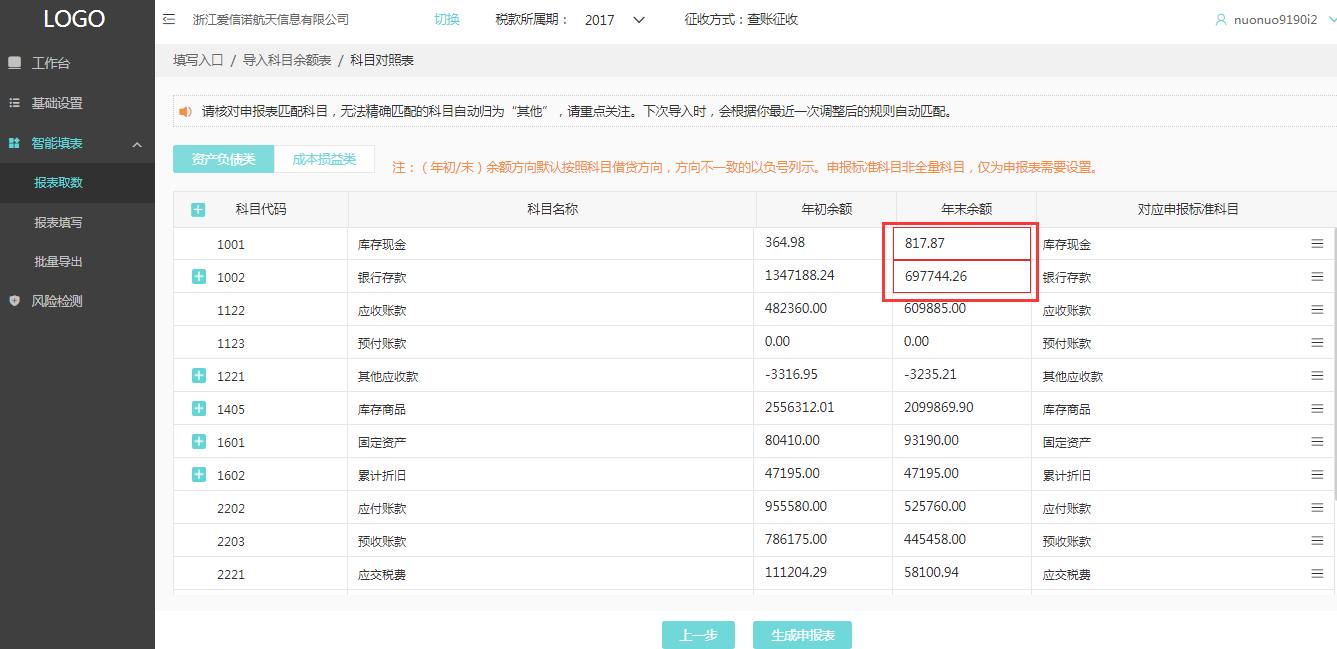Image resolution: width=1337 pixels, height=649 pixels.
Task: Click the LOGO in the top-left
Action: click(74, 19)
